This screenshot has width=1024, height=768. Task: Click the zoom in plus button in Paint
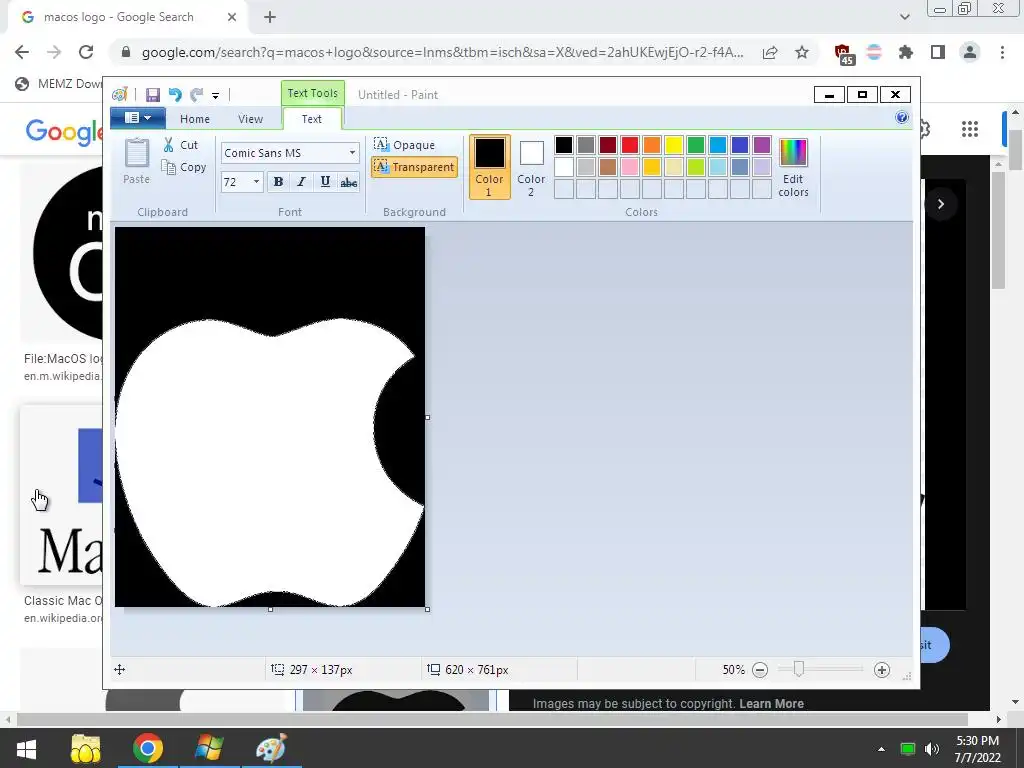882,670
